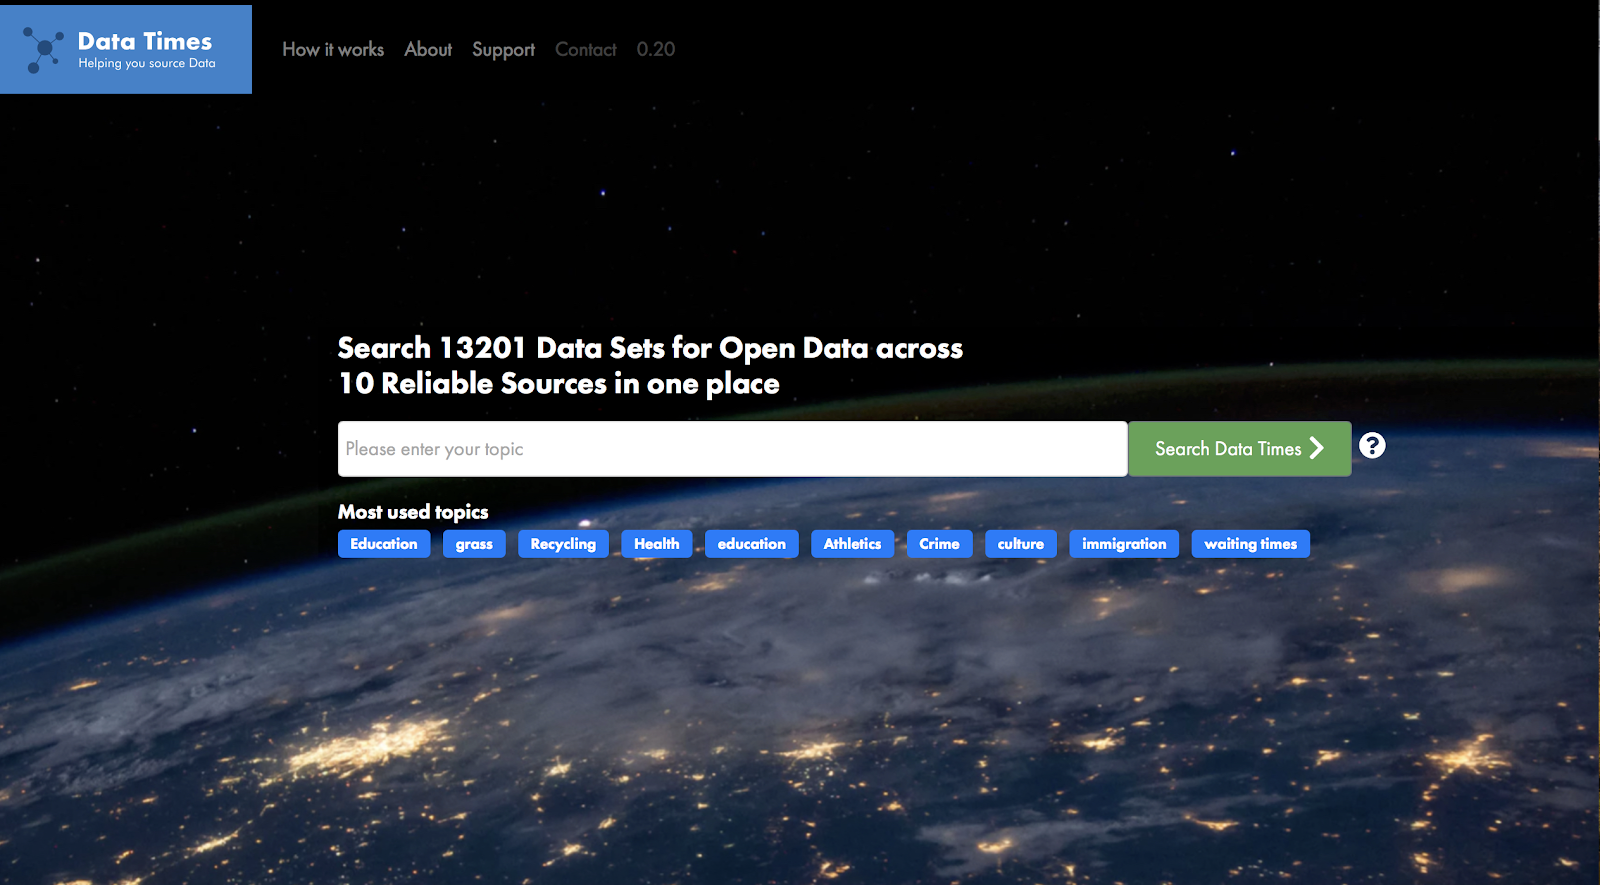Click the 'Helping you source Data' tagline
Image resolution: width=1600 pixels, height=885 pixels.
pos(147,63)
